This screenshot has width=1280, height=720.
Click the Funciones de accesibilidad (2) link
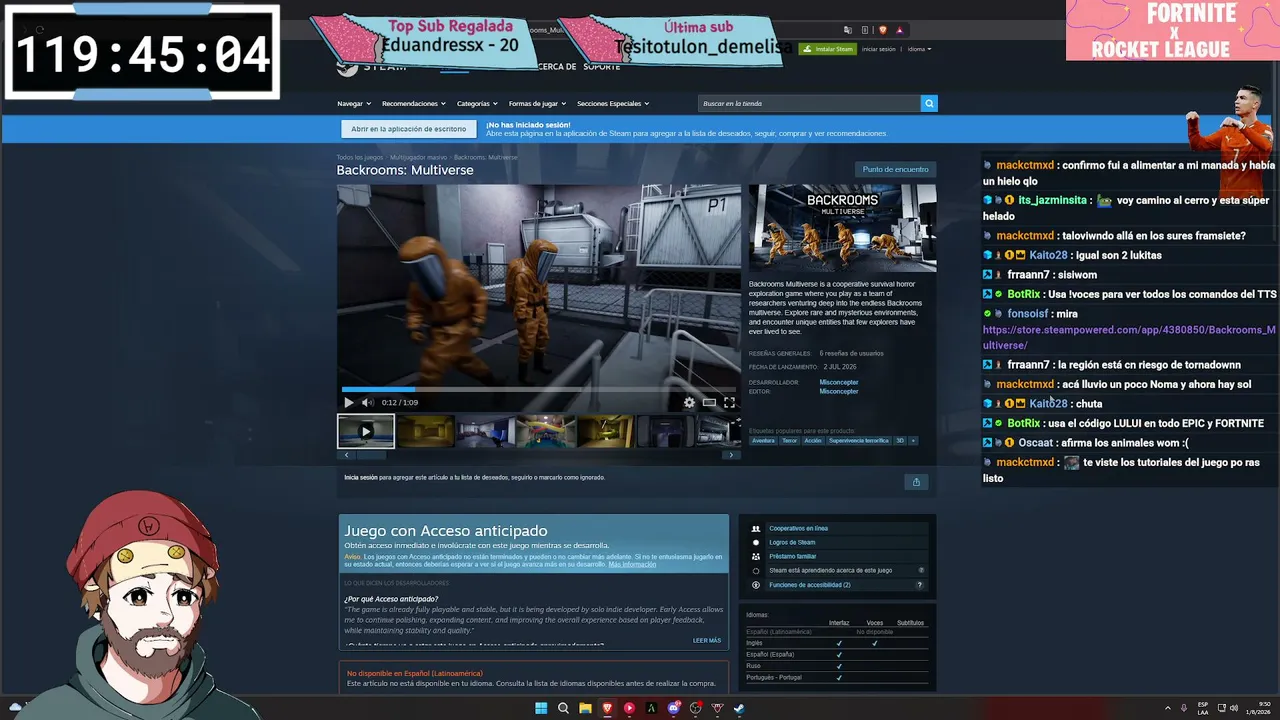point(810,585)
